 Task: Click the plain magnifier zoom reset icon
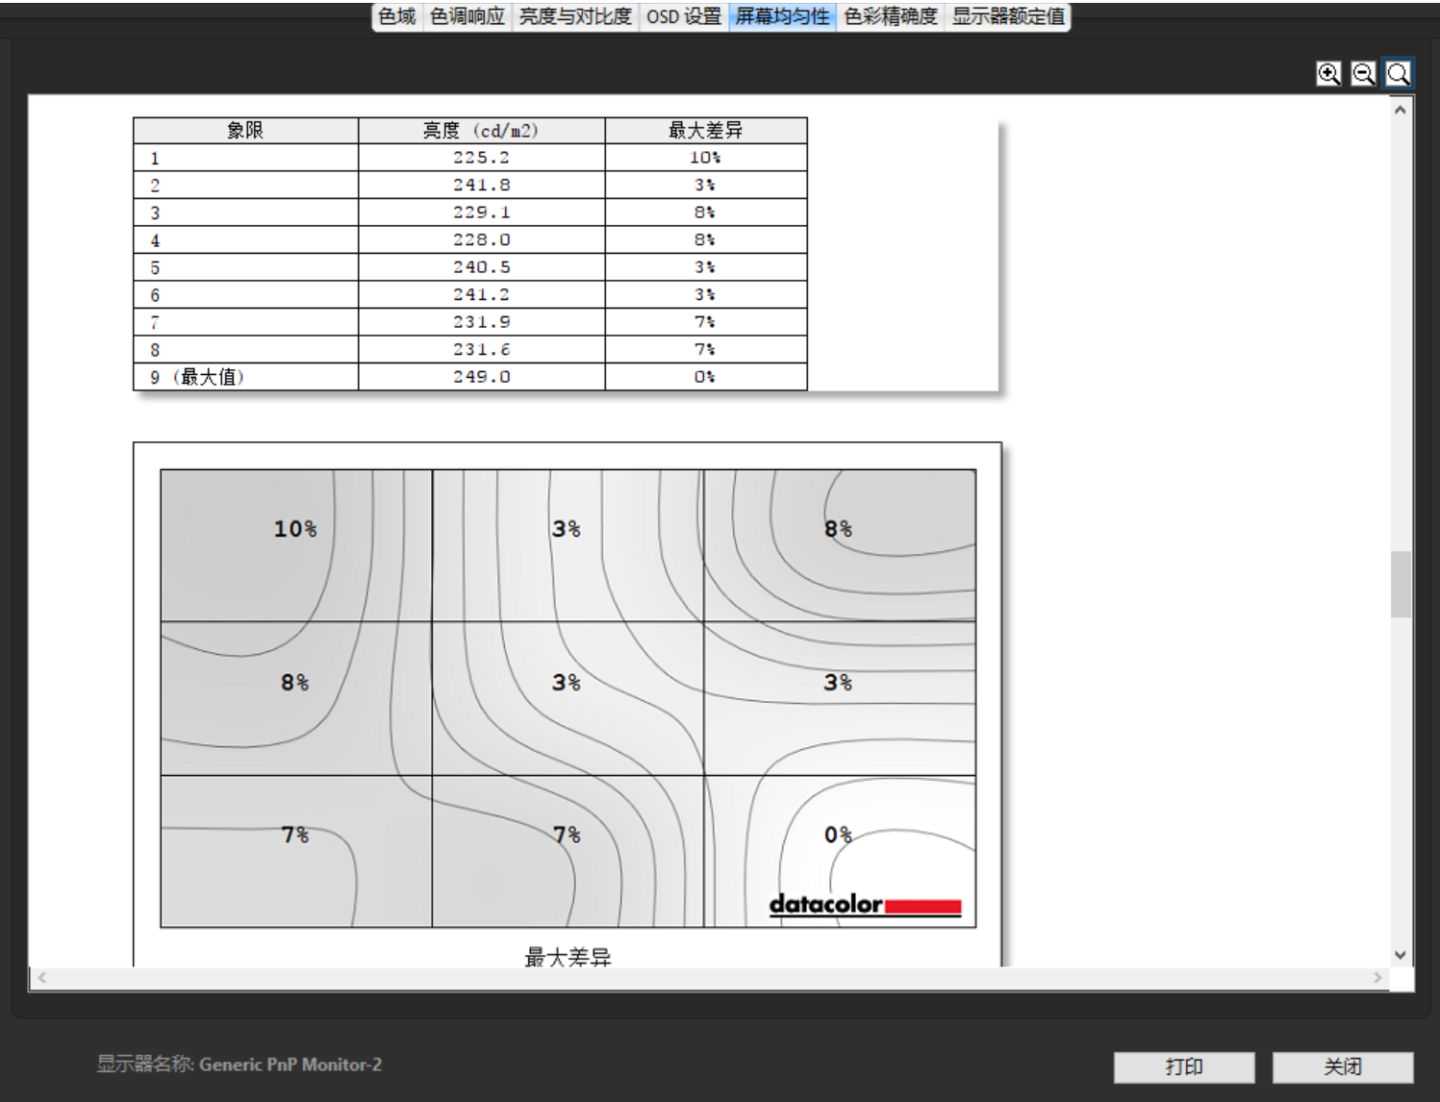tap(1398, 73)
